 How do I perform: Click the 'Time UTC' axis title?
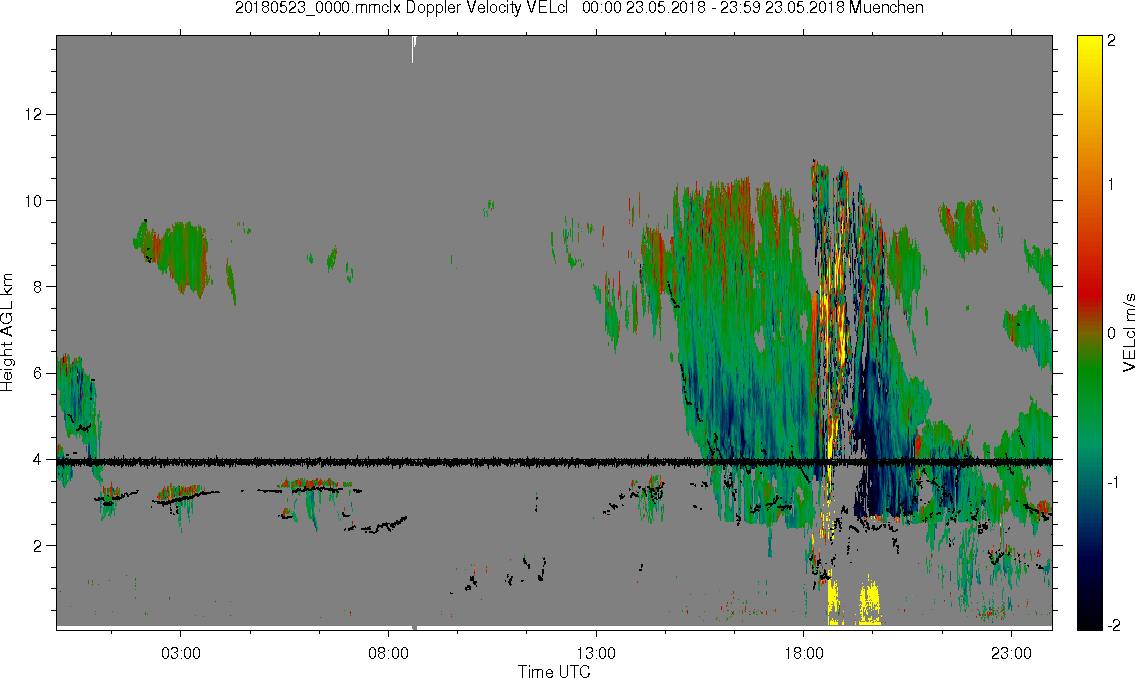tap(554, 671)
